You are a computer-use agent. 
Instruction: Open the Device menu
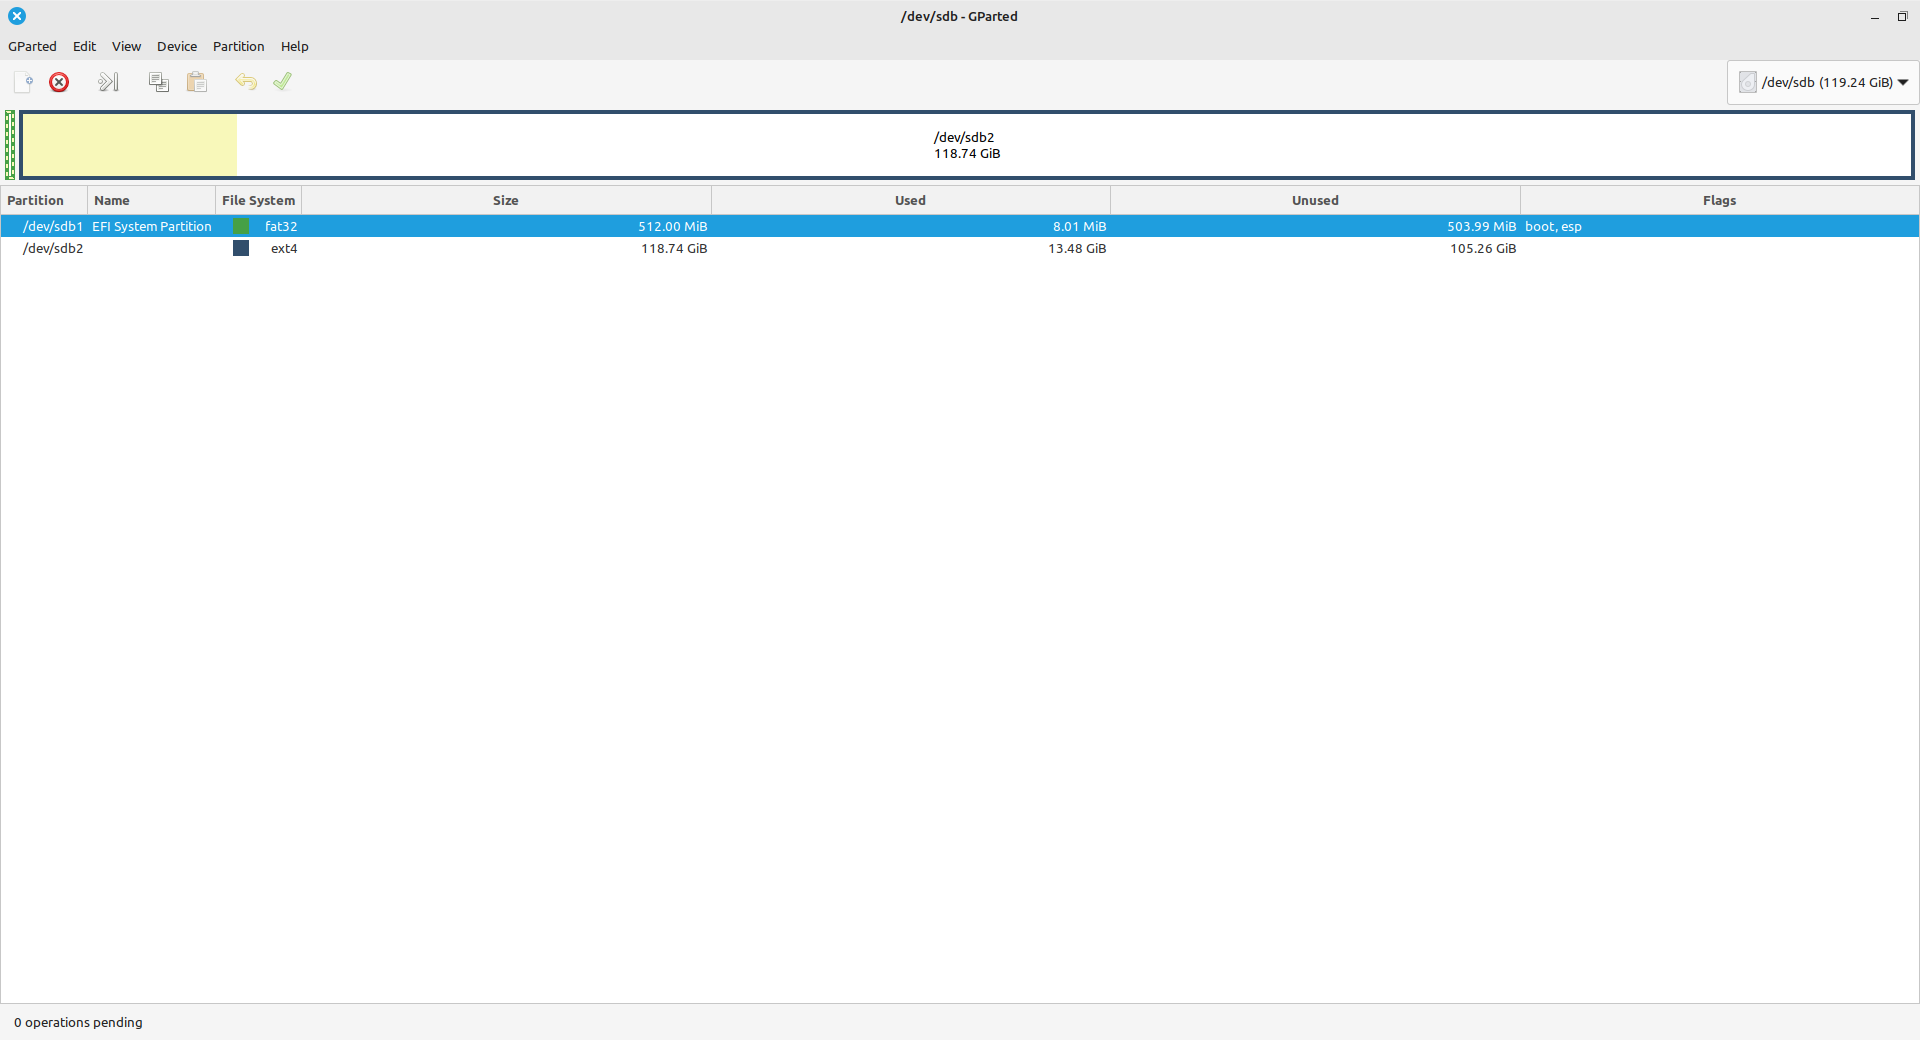pyautogui.click(x=177, y=46)
